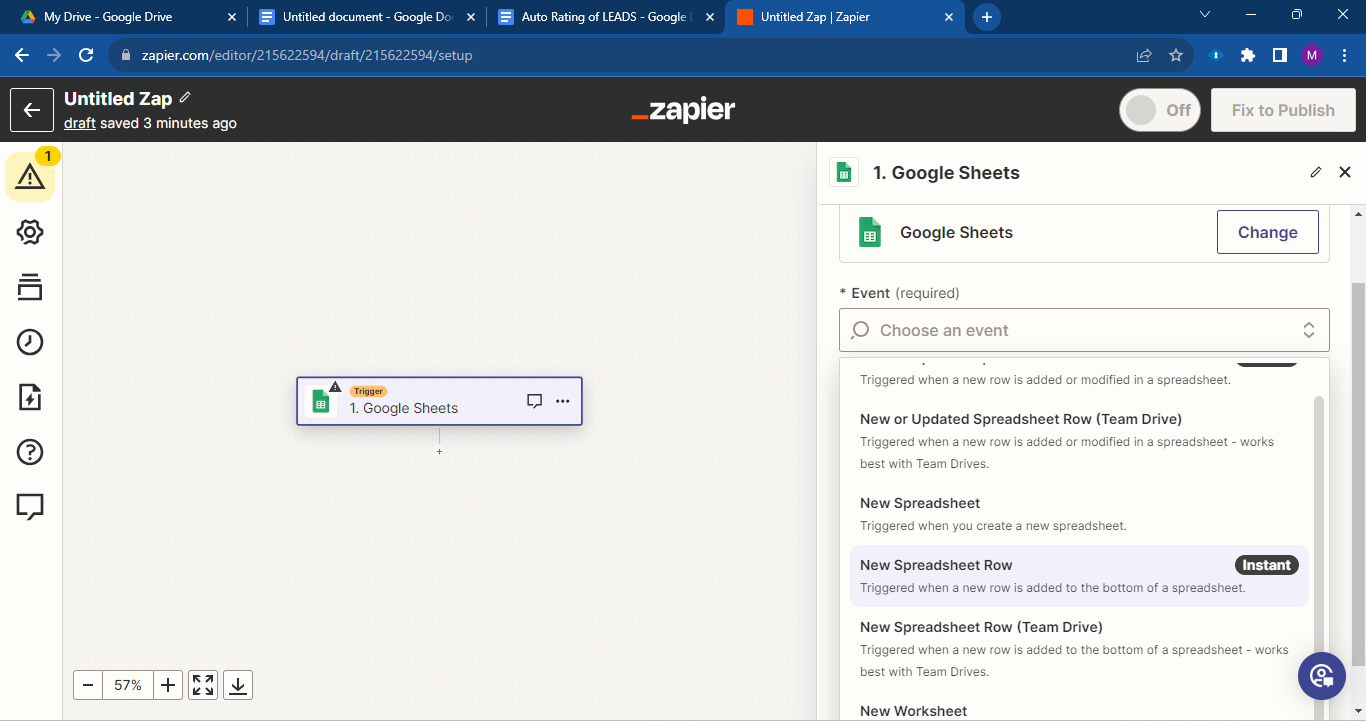
Task: Open browser extensions puzzle icon
Action: pos(1247,55)
